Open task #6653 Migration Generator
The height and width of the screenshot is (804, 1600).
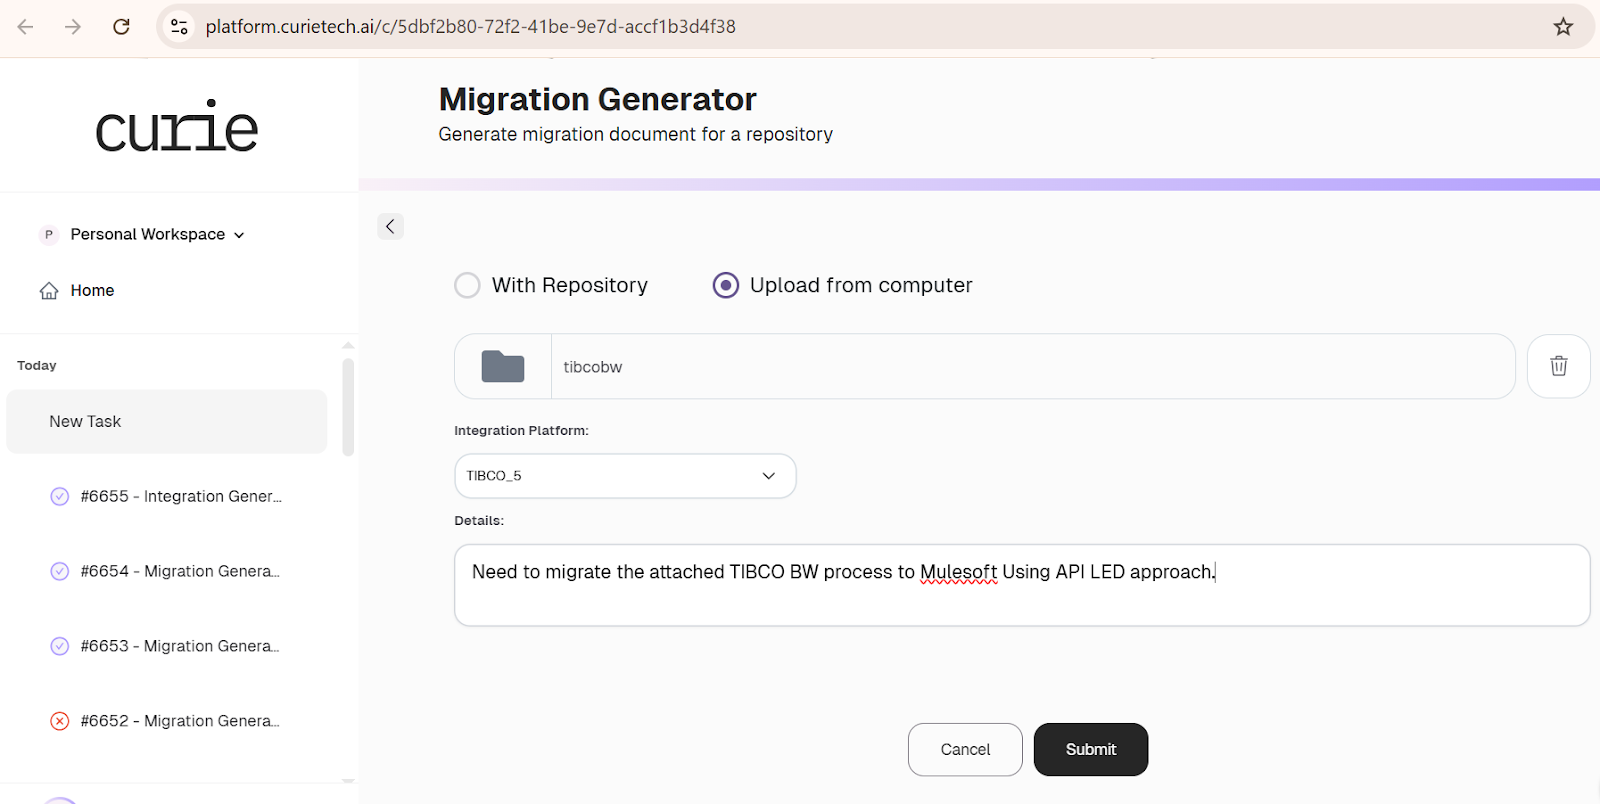pos(165,646)
